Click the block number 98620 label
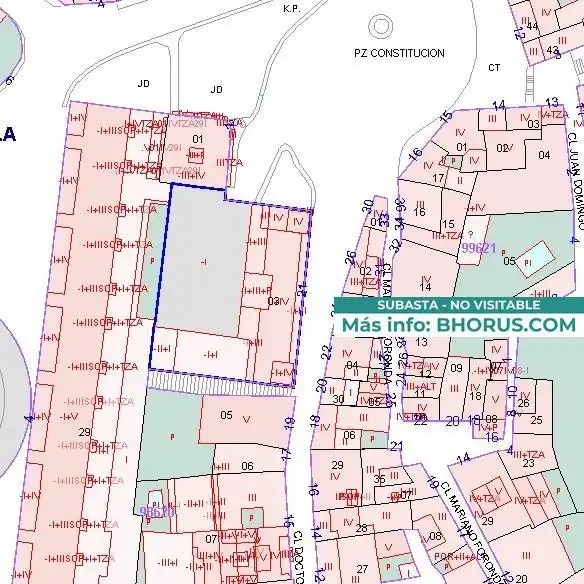 click(156, 512)
